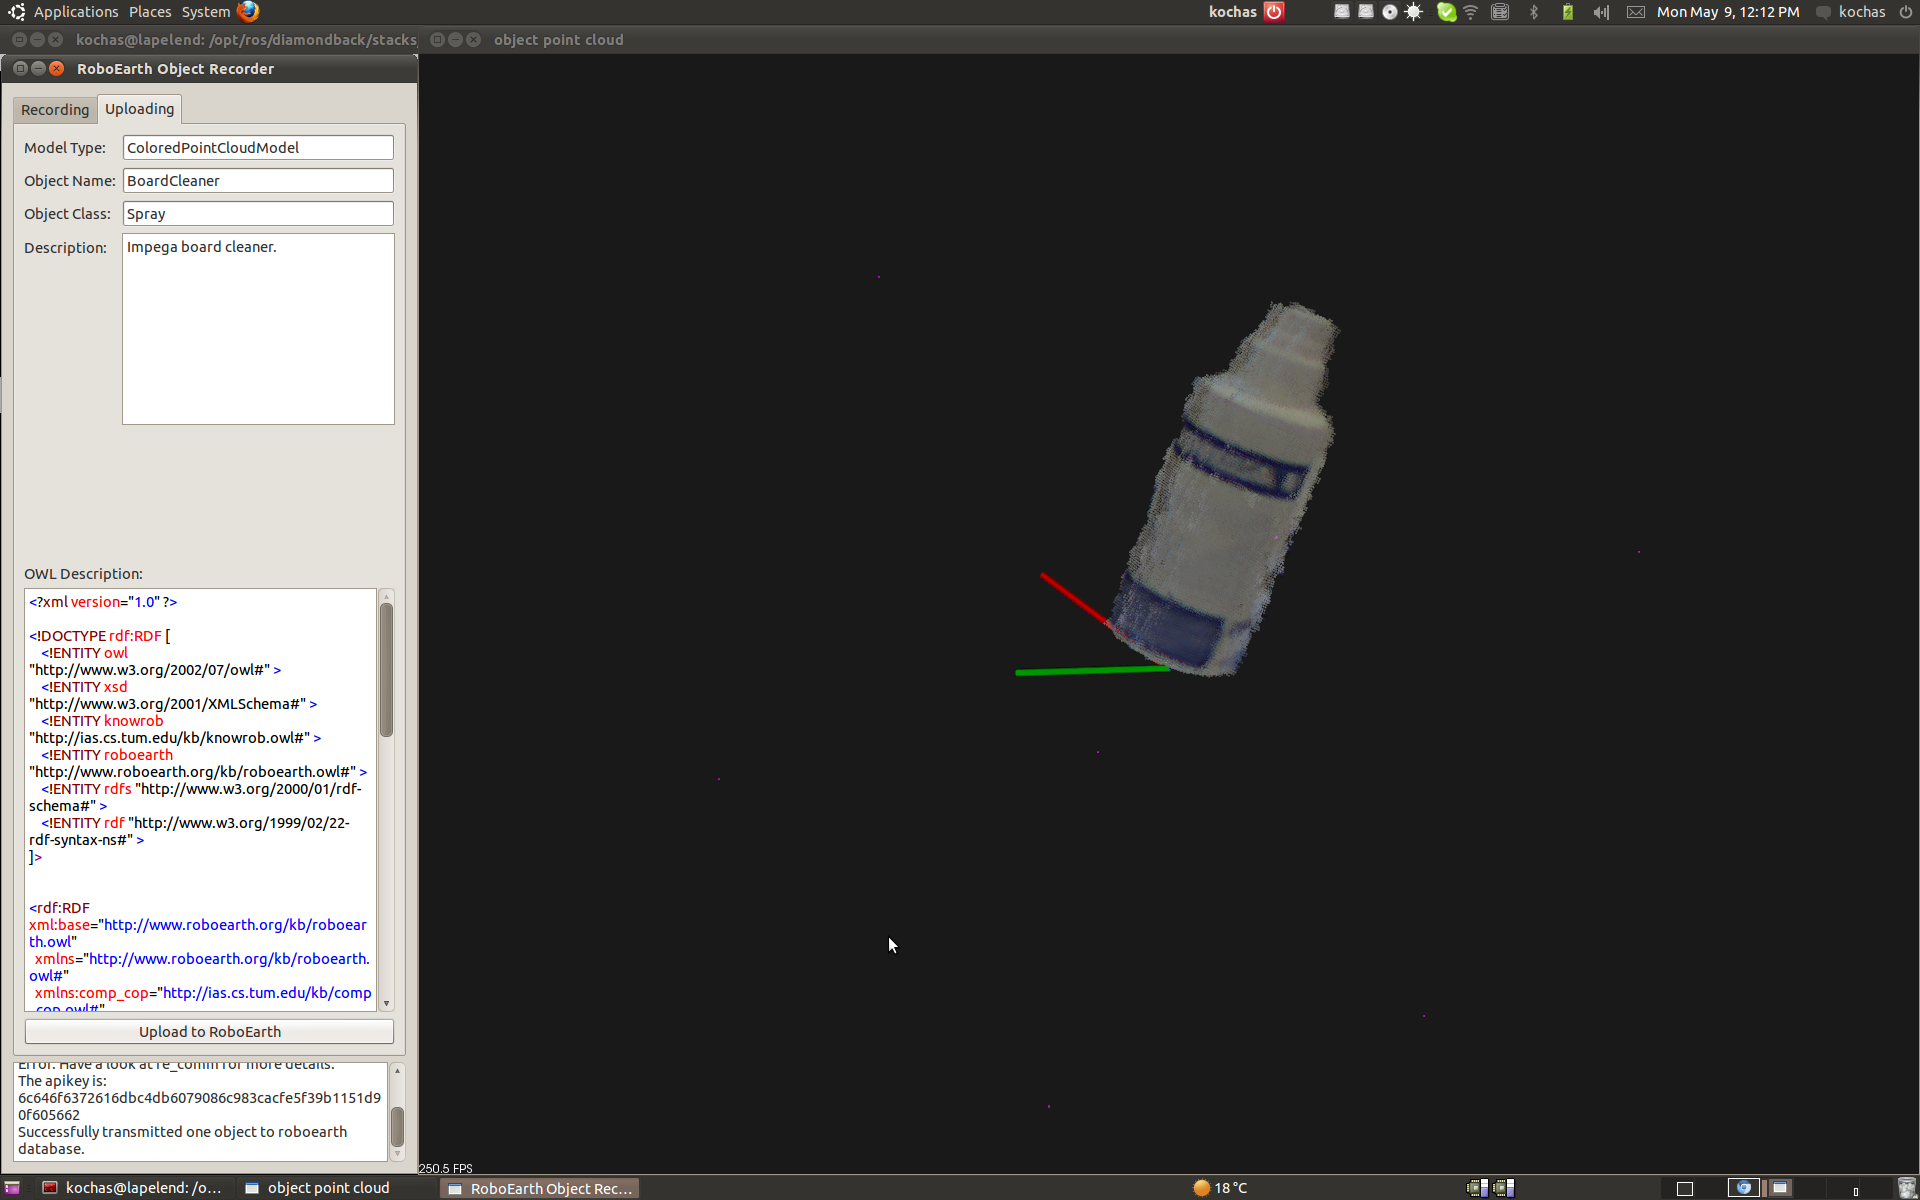Screen dimensions: 1920x1200
Task: Switch to the terminal window in taskbar
Action: (x=131, y=1188)
